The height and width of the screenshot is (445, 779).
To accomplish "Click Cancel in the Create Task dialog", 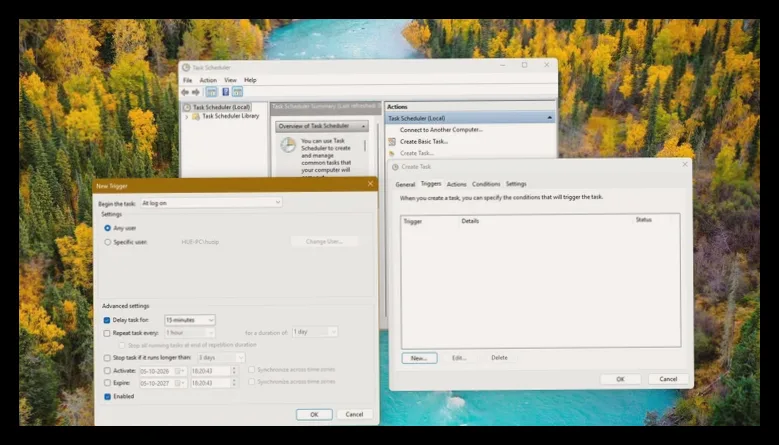I will tap(668, 379).
